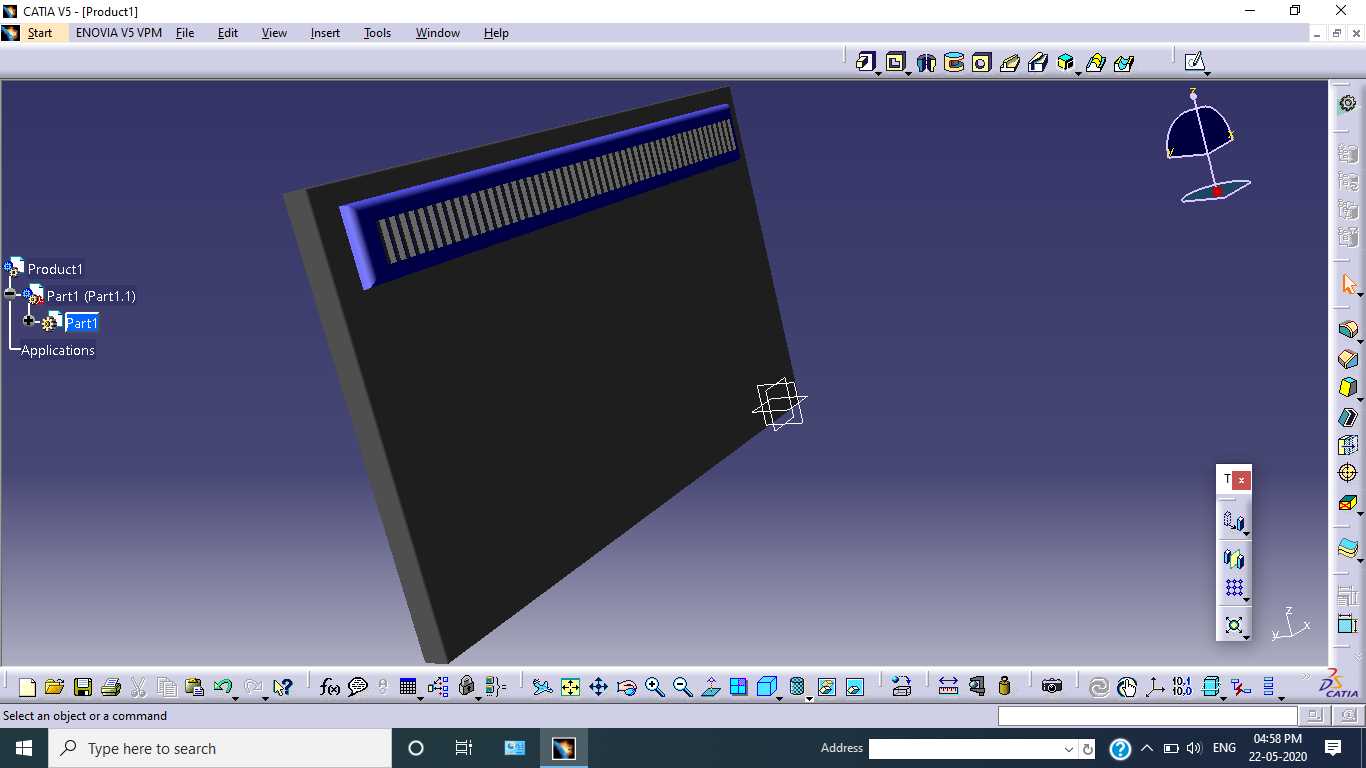Select the Removed Multi-sections Solid icon
This screenshot has width=1366, height=768.
click(x=1123, y=62)
